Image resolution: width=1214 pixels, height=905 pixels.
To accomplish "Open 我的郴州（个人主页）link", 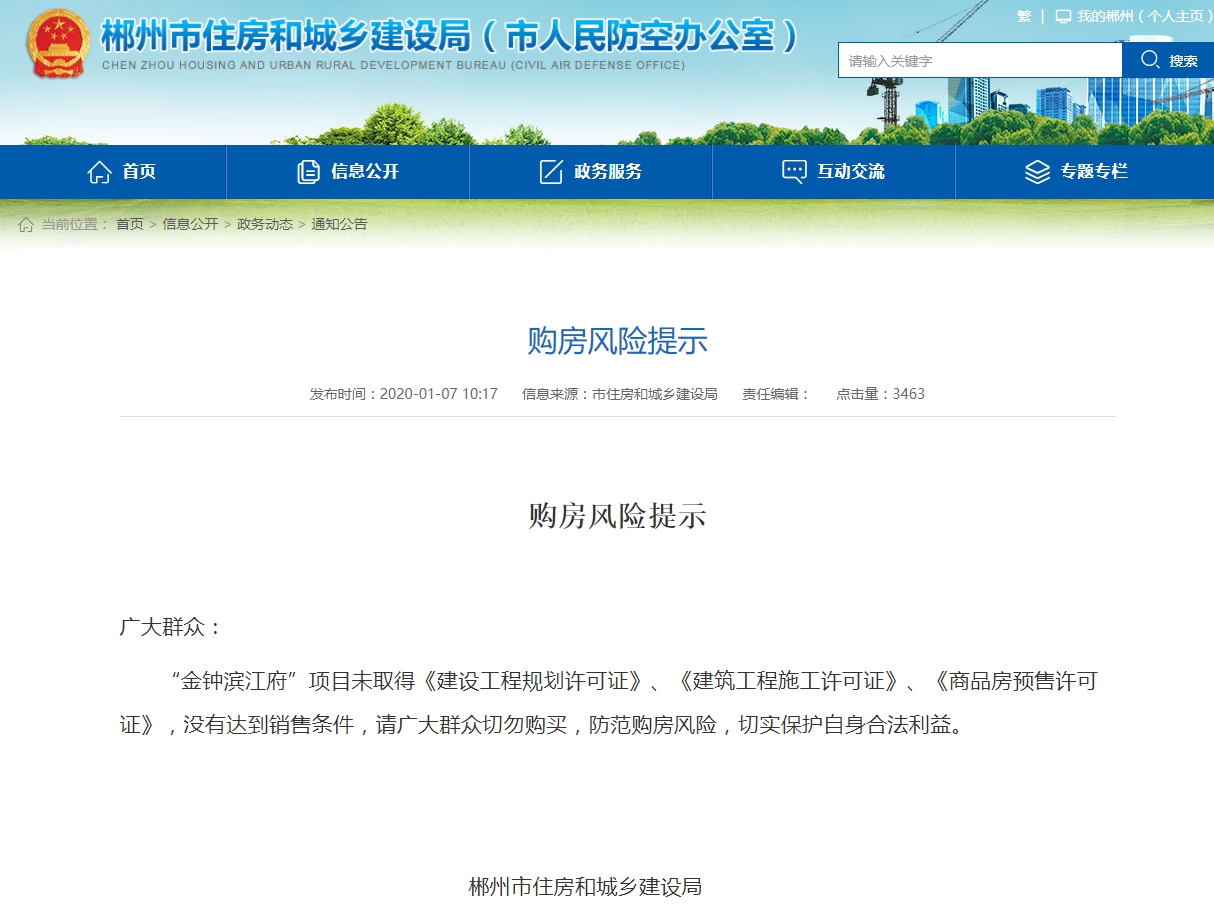I will (x=1141, y=17).
